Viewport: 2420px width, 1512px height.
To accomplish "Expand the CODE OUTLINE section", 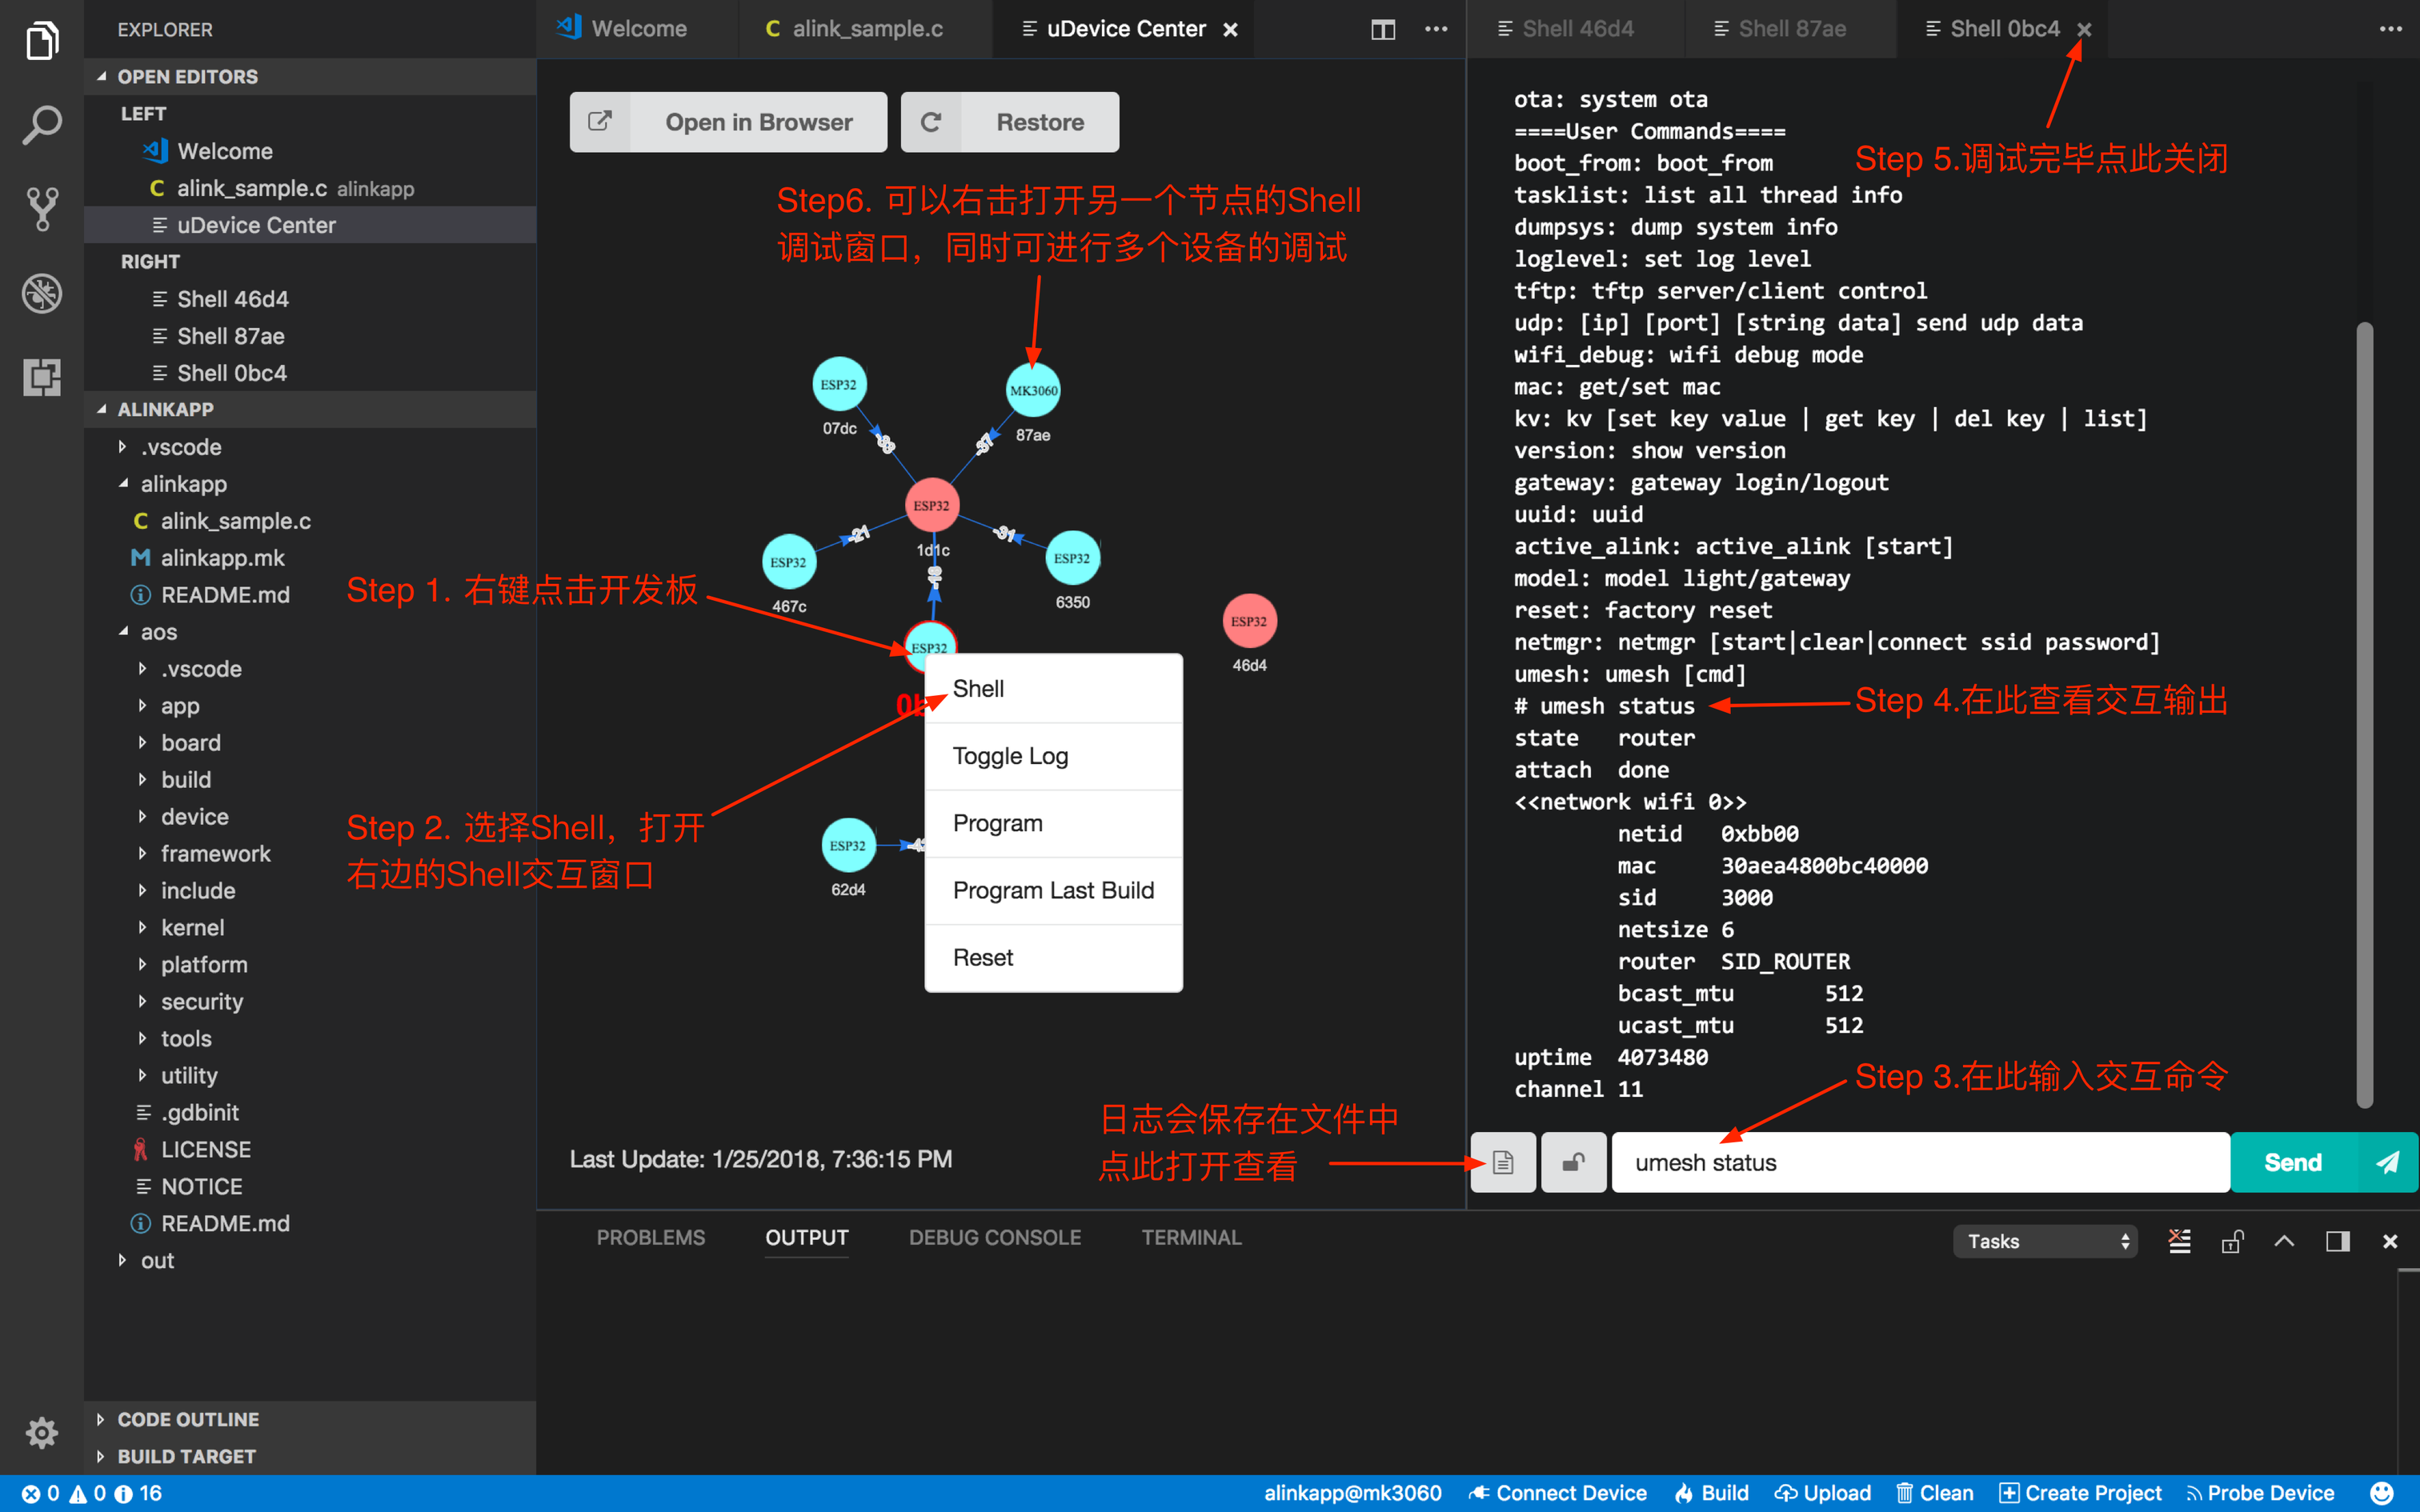I will tap(188, 1419).
